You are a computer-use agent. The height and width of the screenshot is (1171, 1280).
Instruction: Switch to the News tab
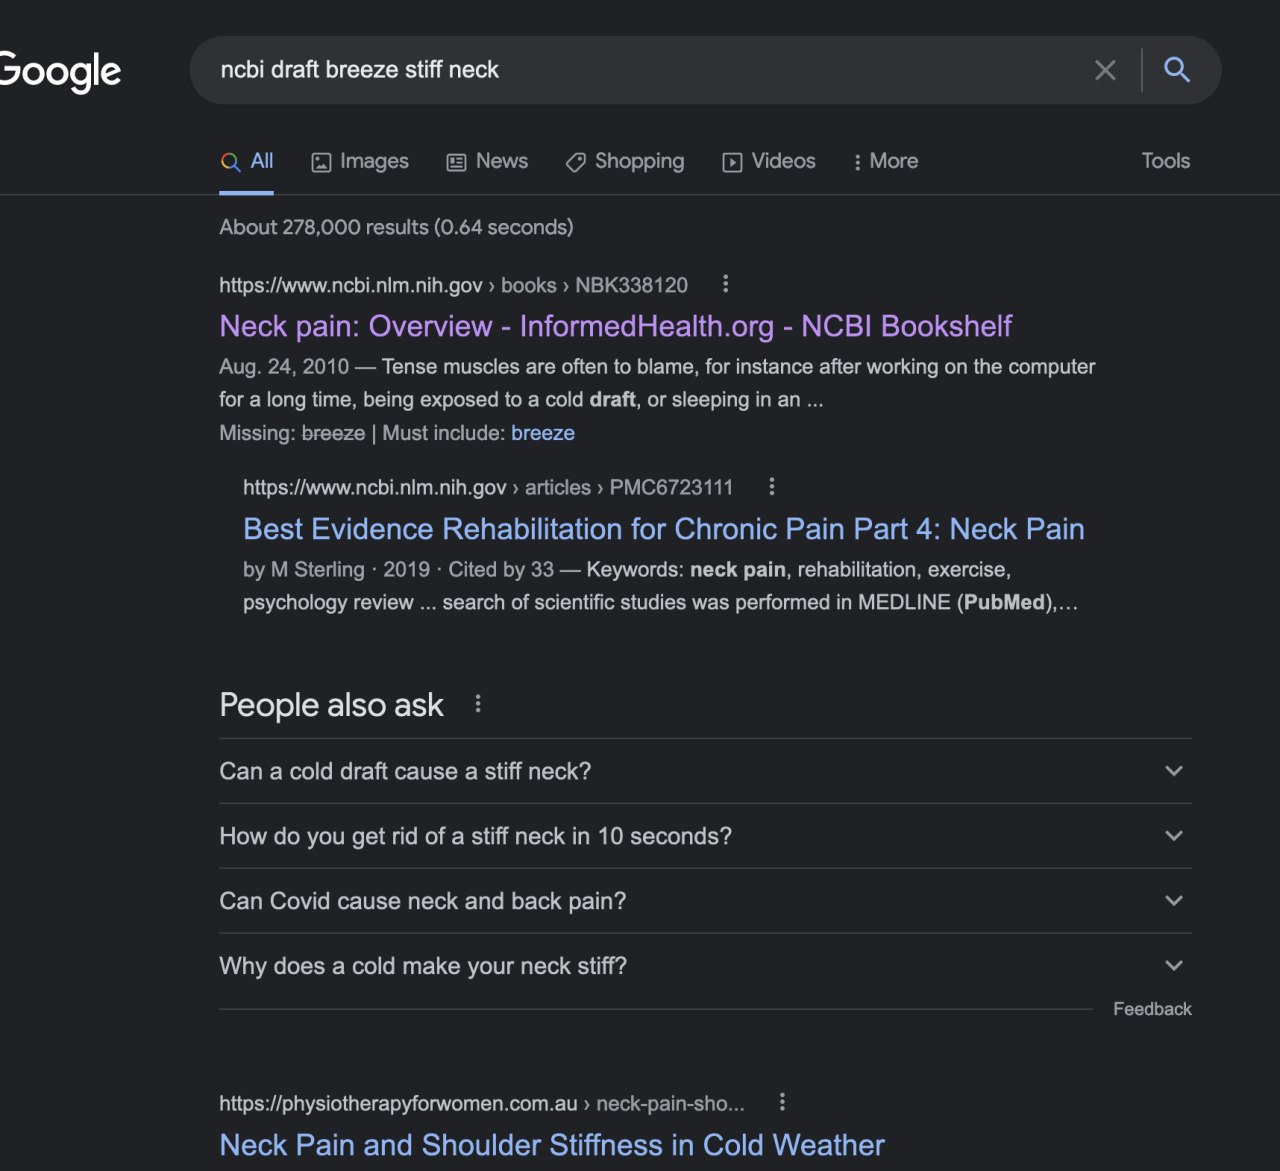[x=487, y=161]
